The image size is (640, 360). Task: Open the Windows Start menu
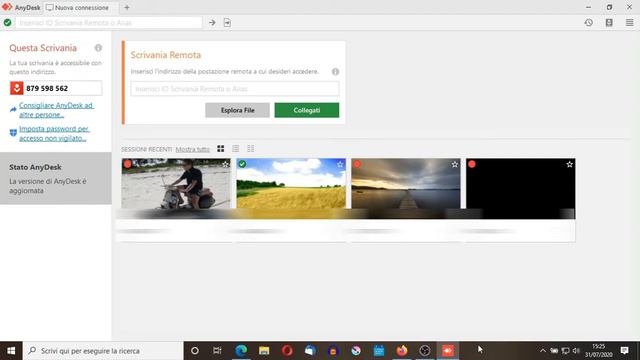(x=11, y=351)
